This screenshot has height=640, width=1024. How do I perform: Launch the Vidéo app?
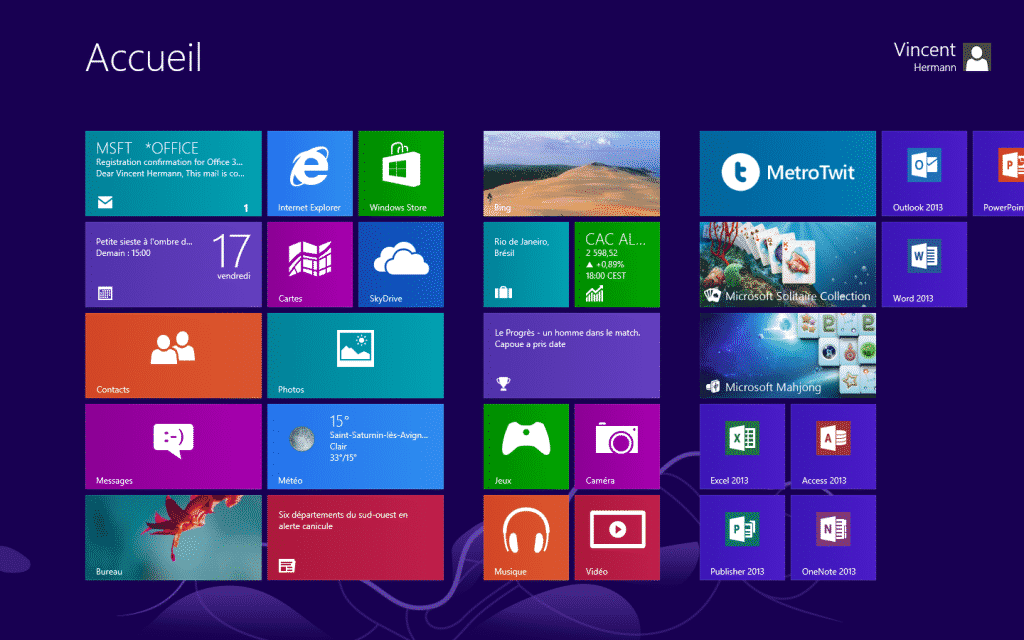click(x=616, y=537)
